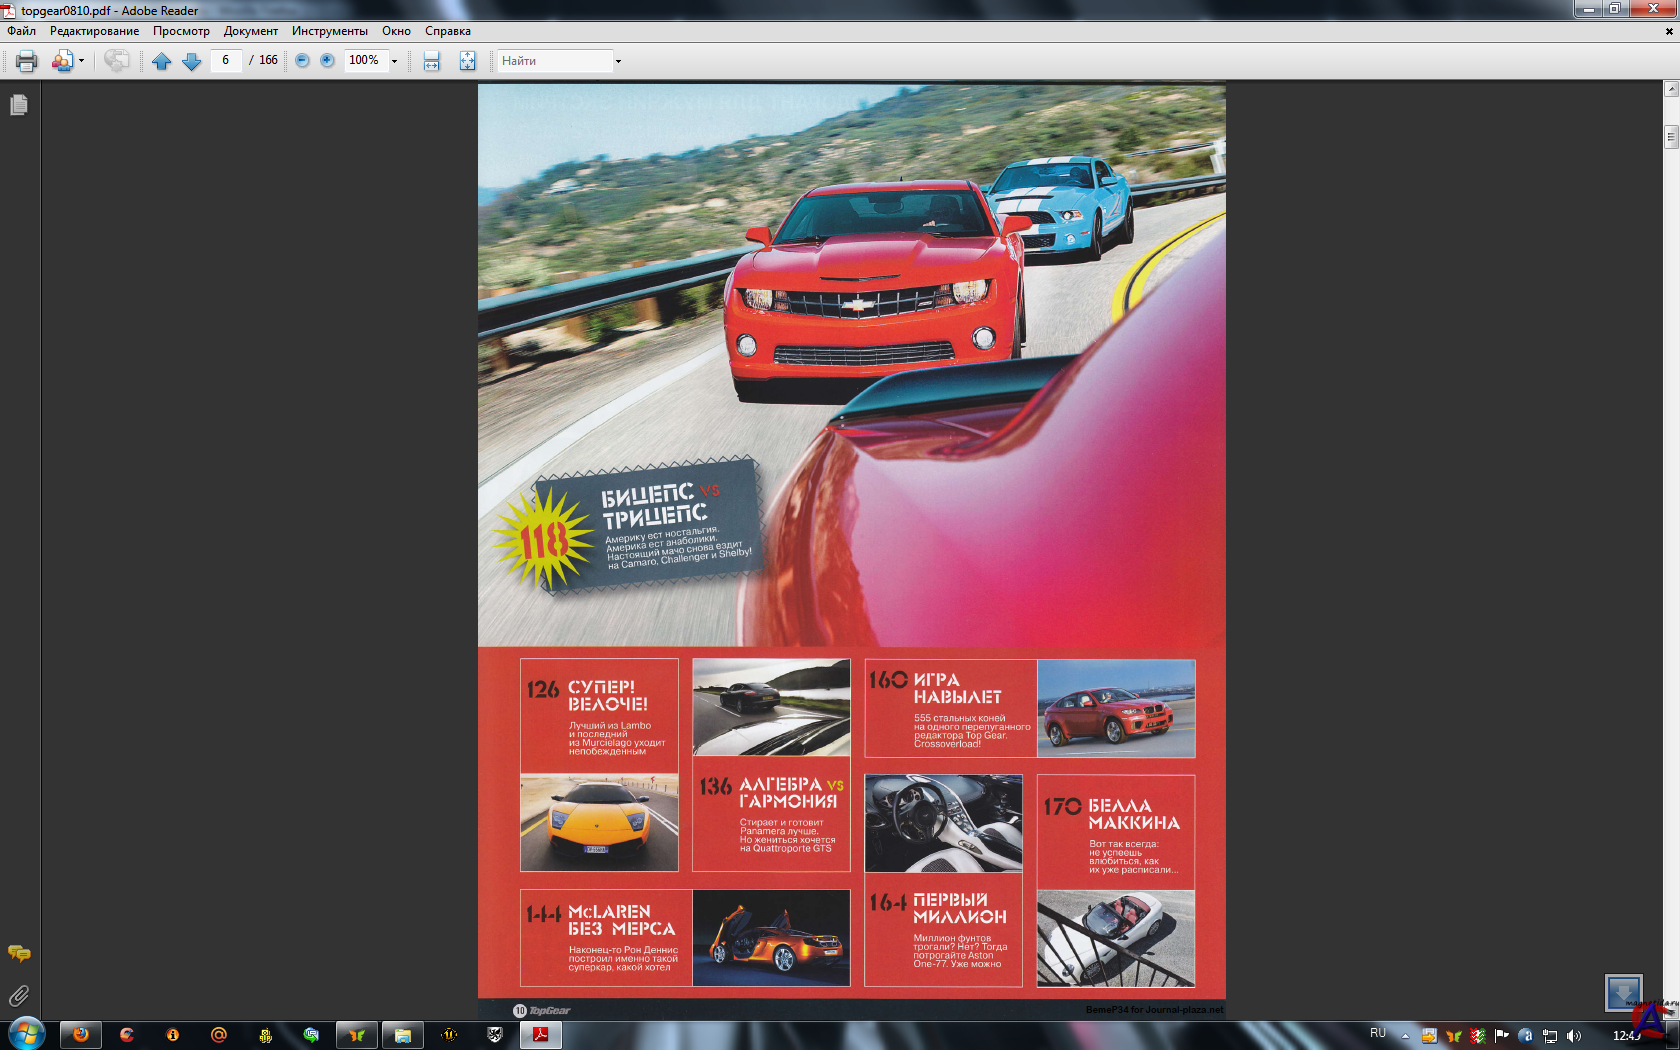Go to previous page with up arrow
The width and height of the screenshot is (1680, 1050).
(x=162, y=61)
